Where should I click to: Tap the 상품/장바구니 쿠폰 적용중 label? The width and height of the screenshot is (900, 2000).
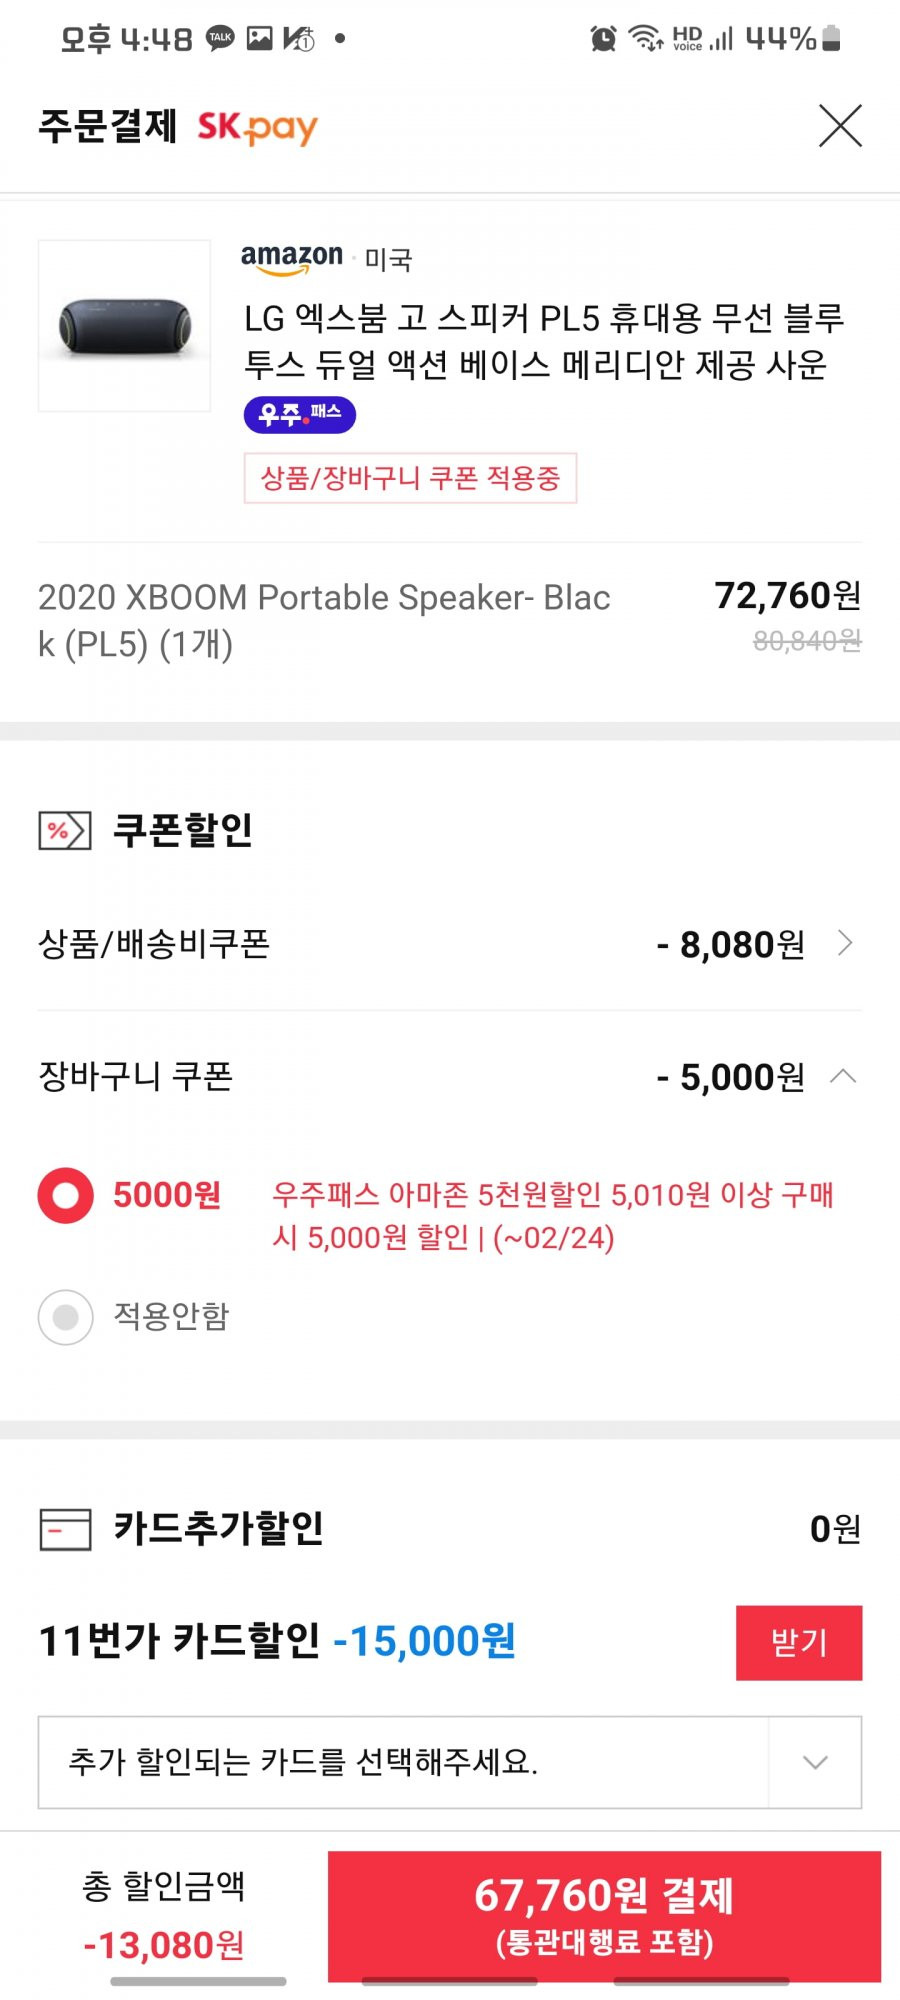pos(410,478)
